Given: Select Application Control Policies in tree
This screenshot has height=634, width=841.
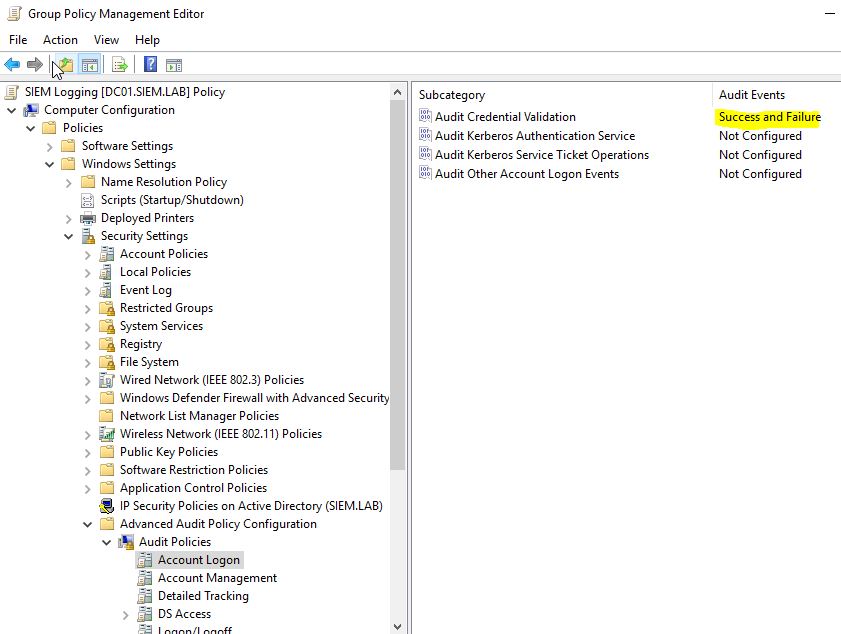Looking at the screenshot, I should 193,488.
